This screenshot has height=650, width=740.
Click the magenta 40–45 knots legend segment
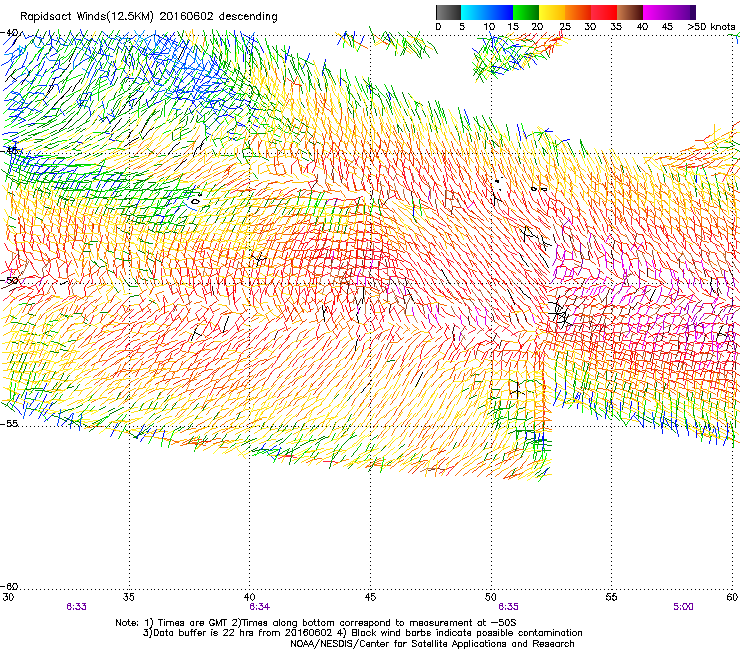click(656, 12)
